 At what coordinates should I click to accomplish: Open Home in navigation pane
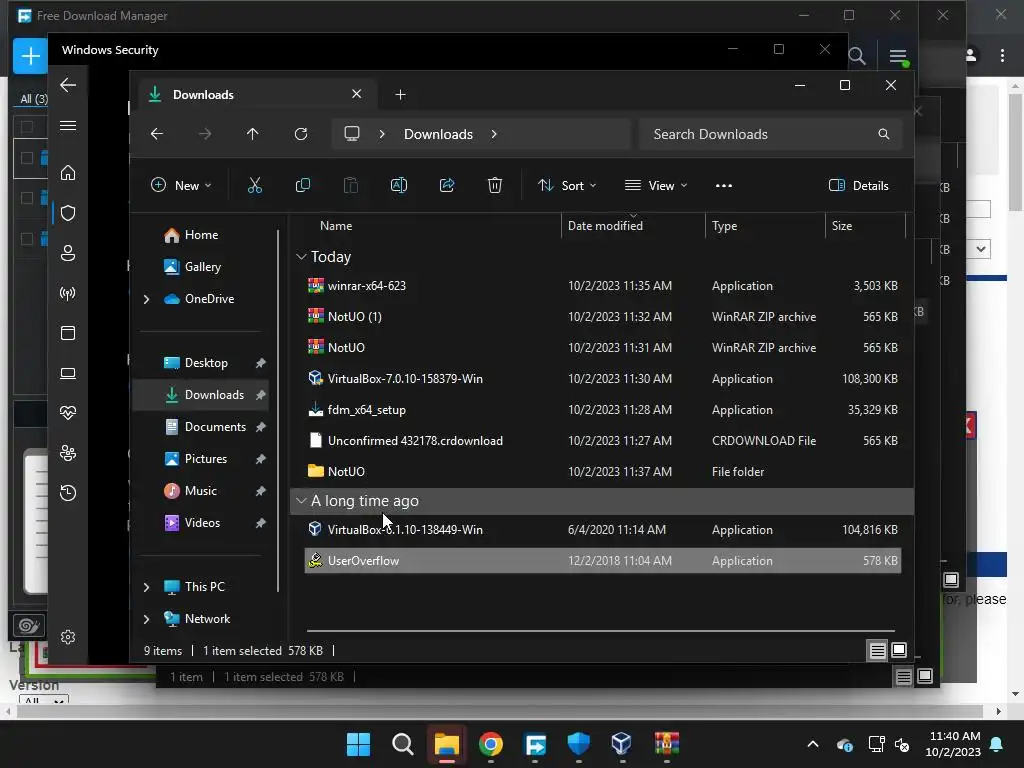201,235
